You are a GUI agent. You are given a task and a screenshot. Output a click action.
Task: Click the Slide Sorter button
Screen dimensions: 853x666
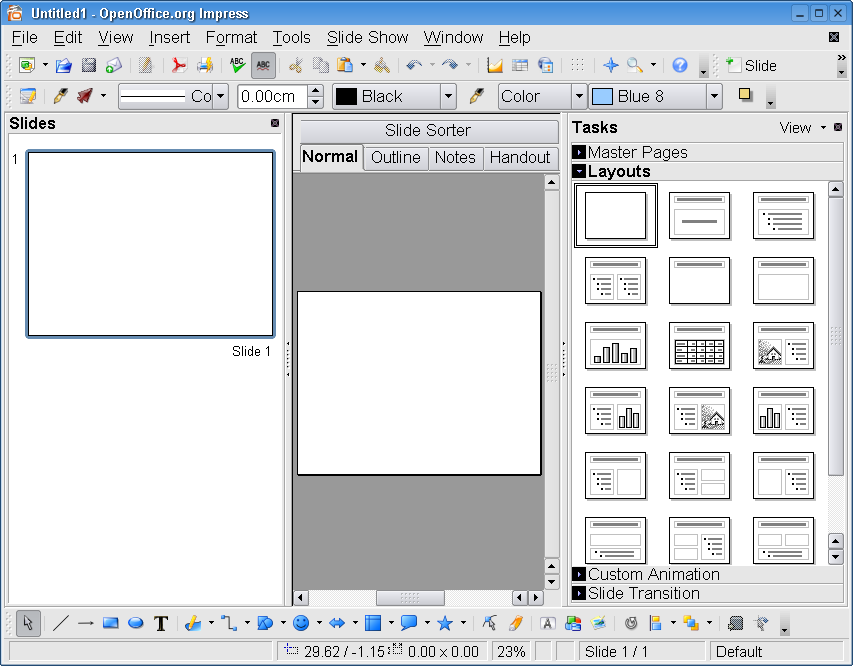(x=428, y=131)
